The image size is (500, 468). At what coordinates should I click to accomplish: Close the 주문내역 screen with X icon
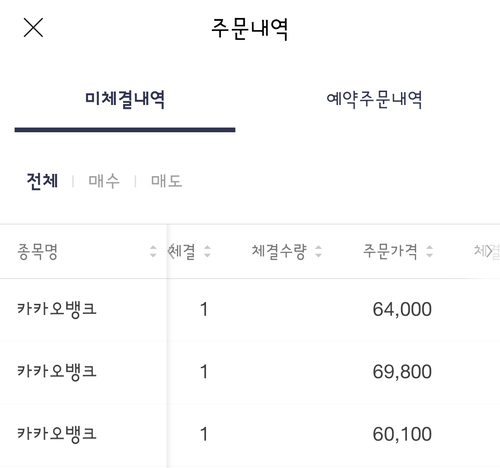coord(33,28)
